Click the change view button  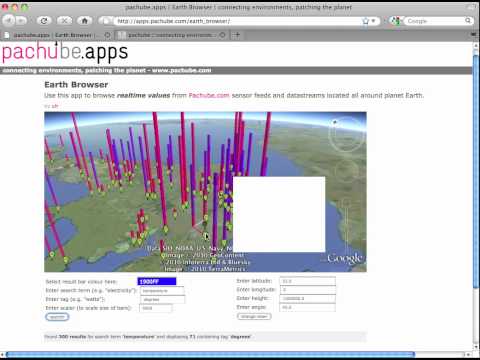click(x=254, y=316)
